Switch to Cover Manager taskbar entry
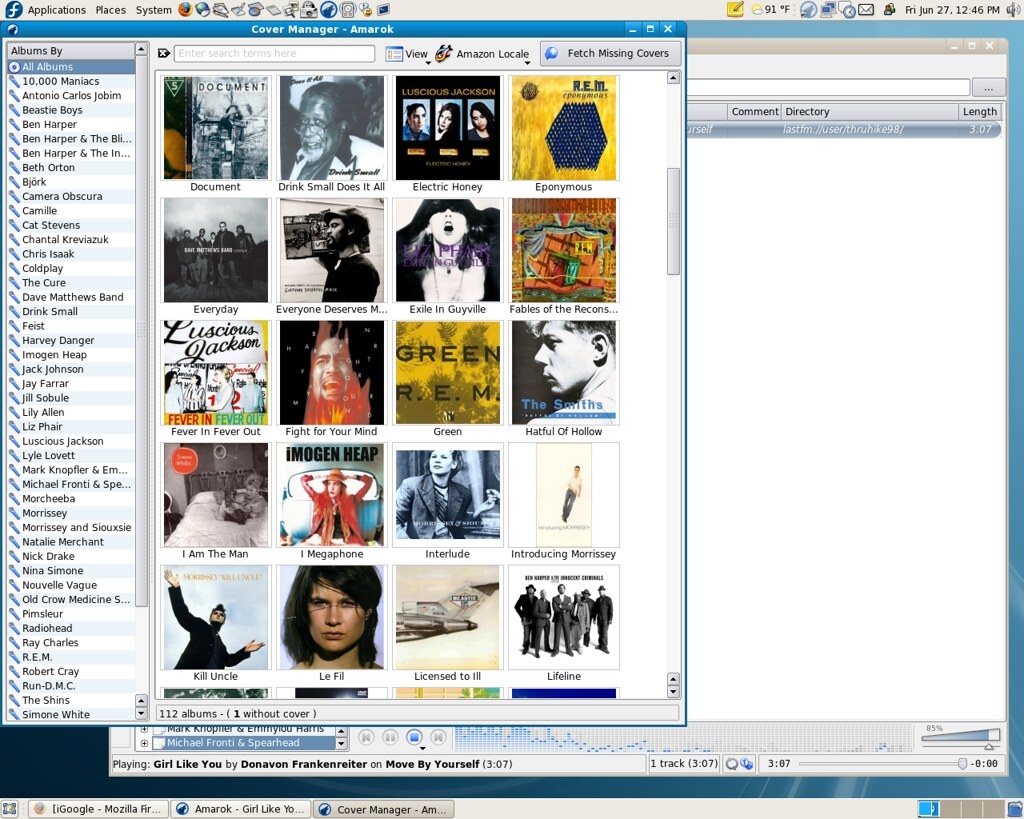The image size is (1024, 819). click(384, 809)
